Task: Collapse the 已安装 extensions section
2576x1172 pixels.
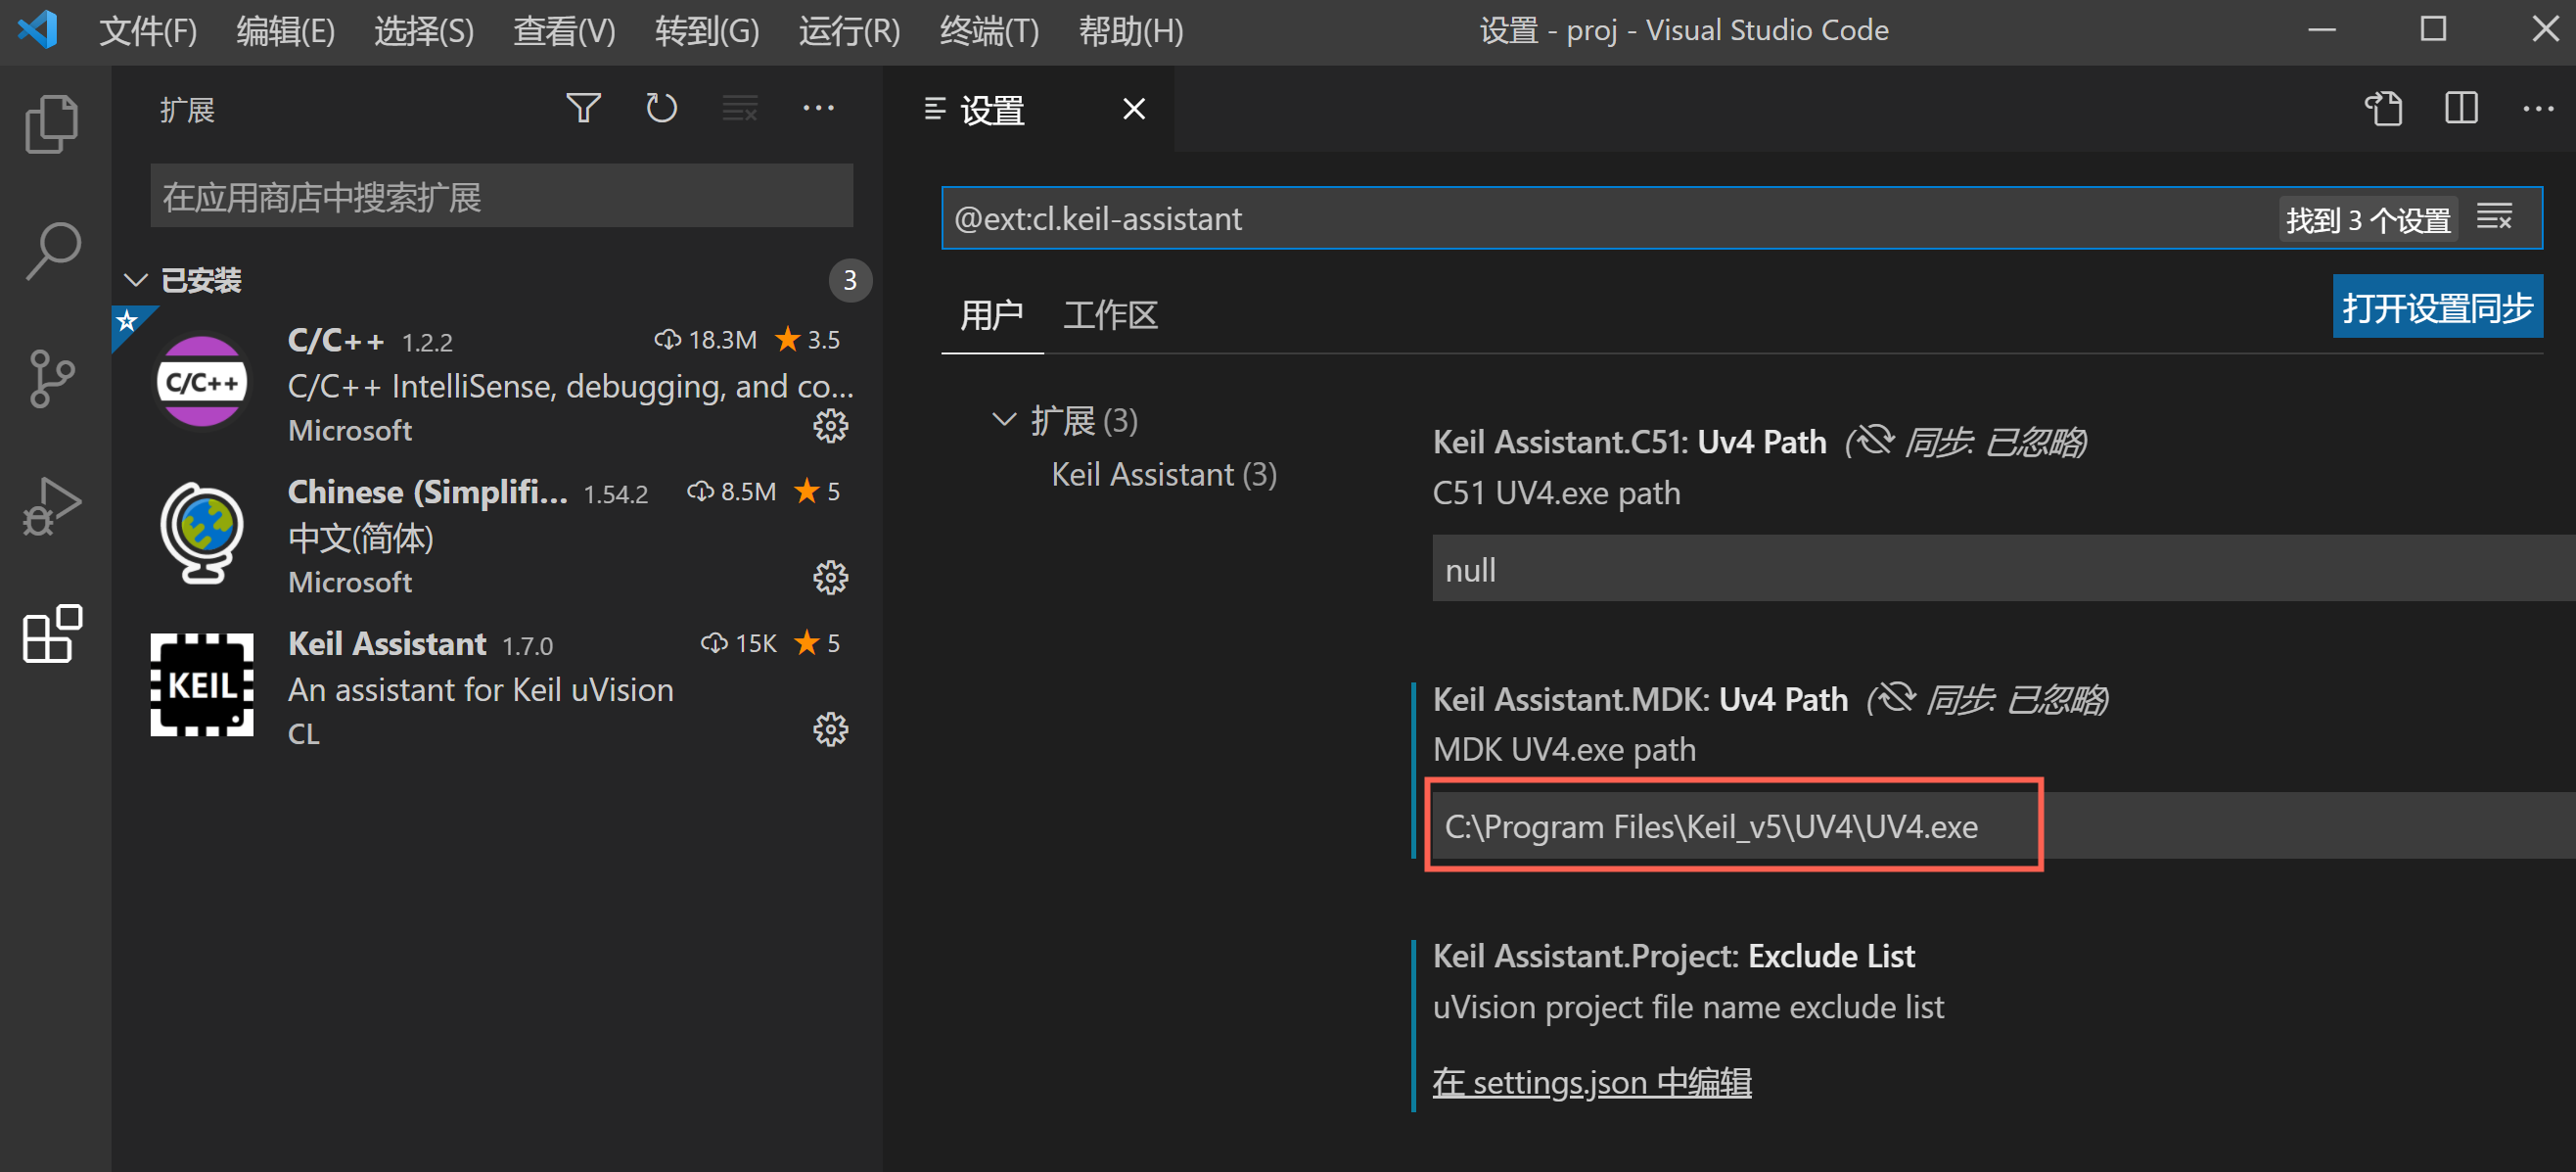Action: [x=136, y=279]
